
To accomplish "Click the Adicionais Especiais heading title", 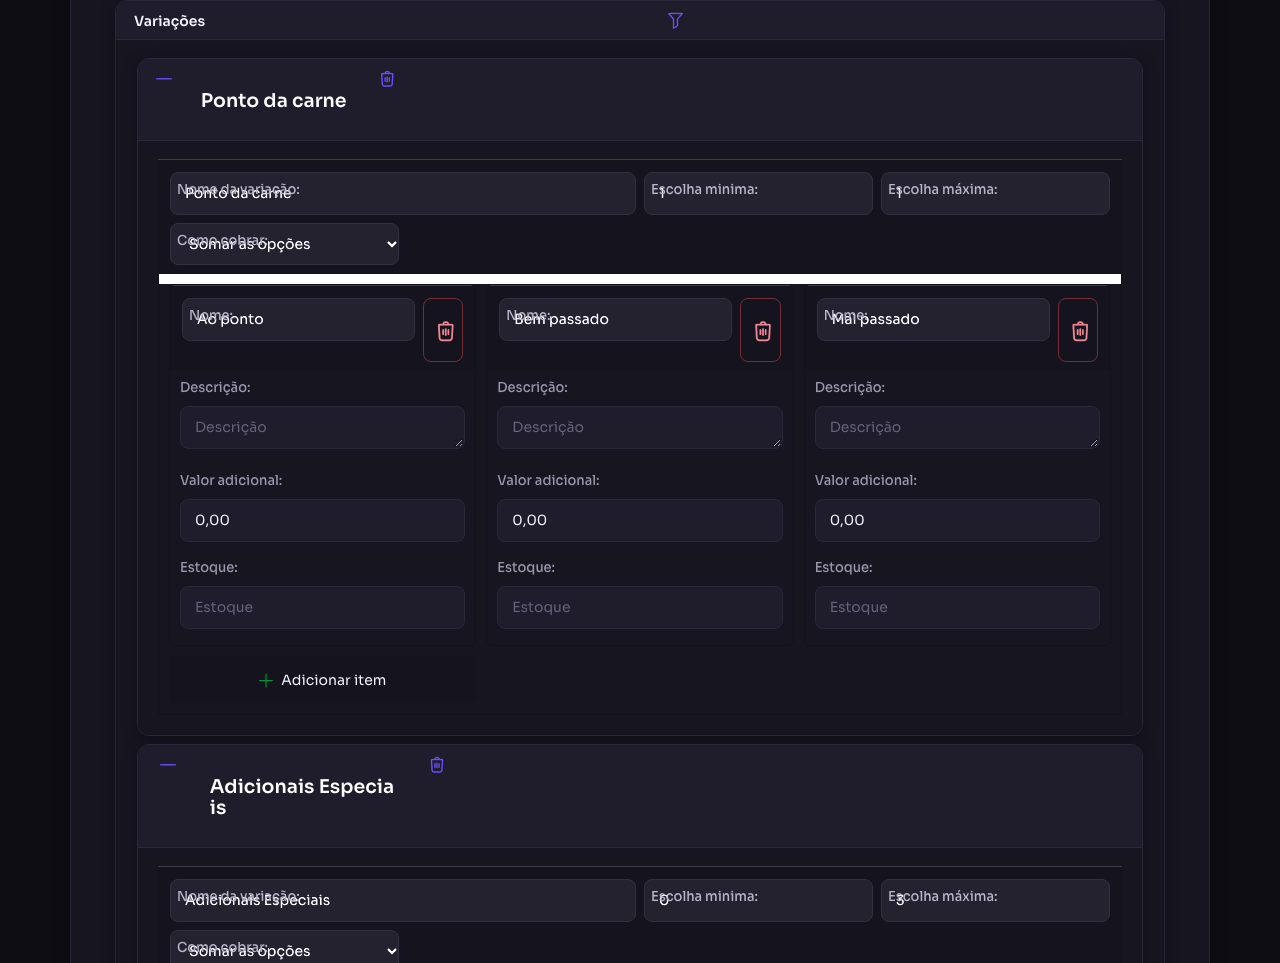I will point(302,797).
